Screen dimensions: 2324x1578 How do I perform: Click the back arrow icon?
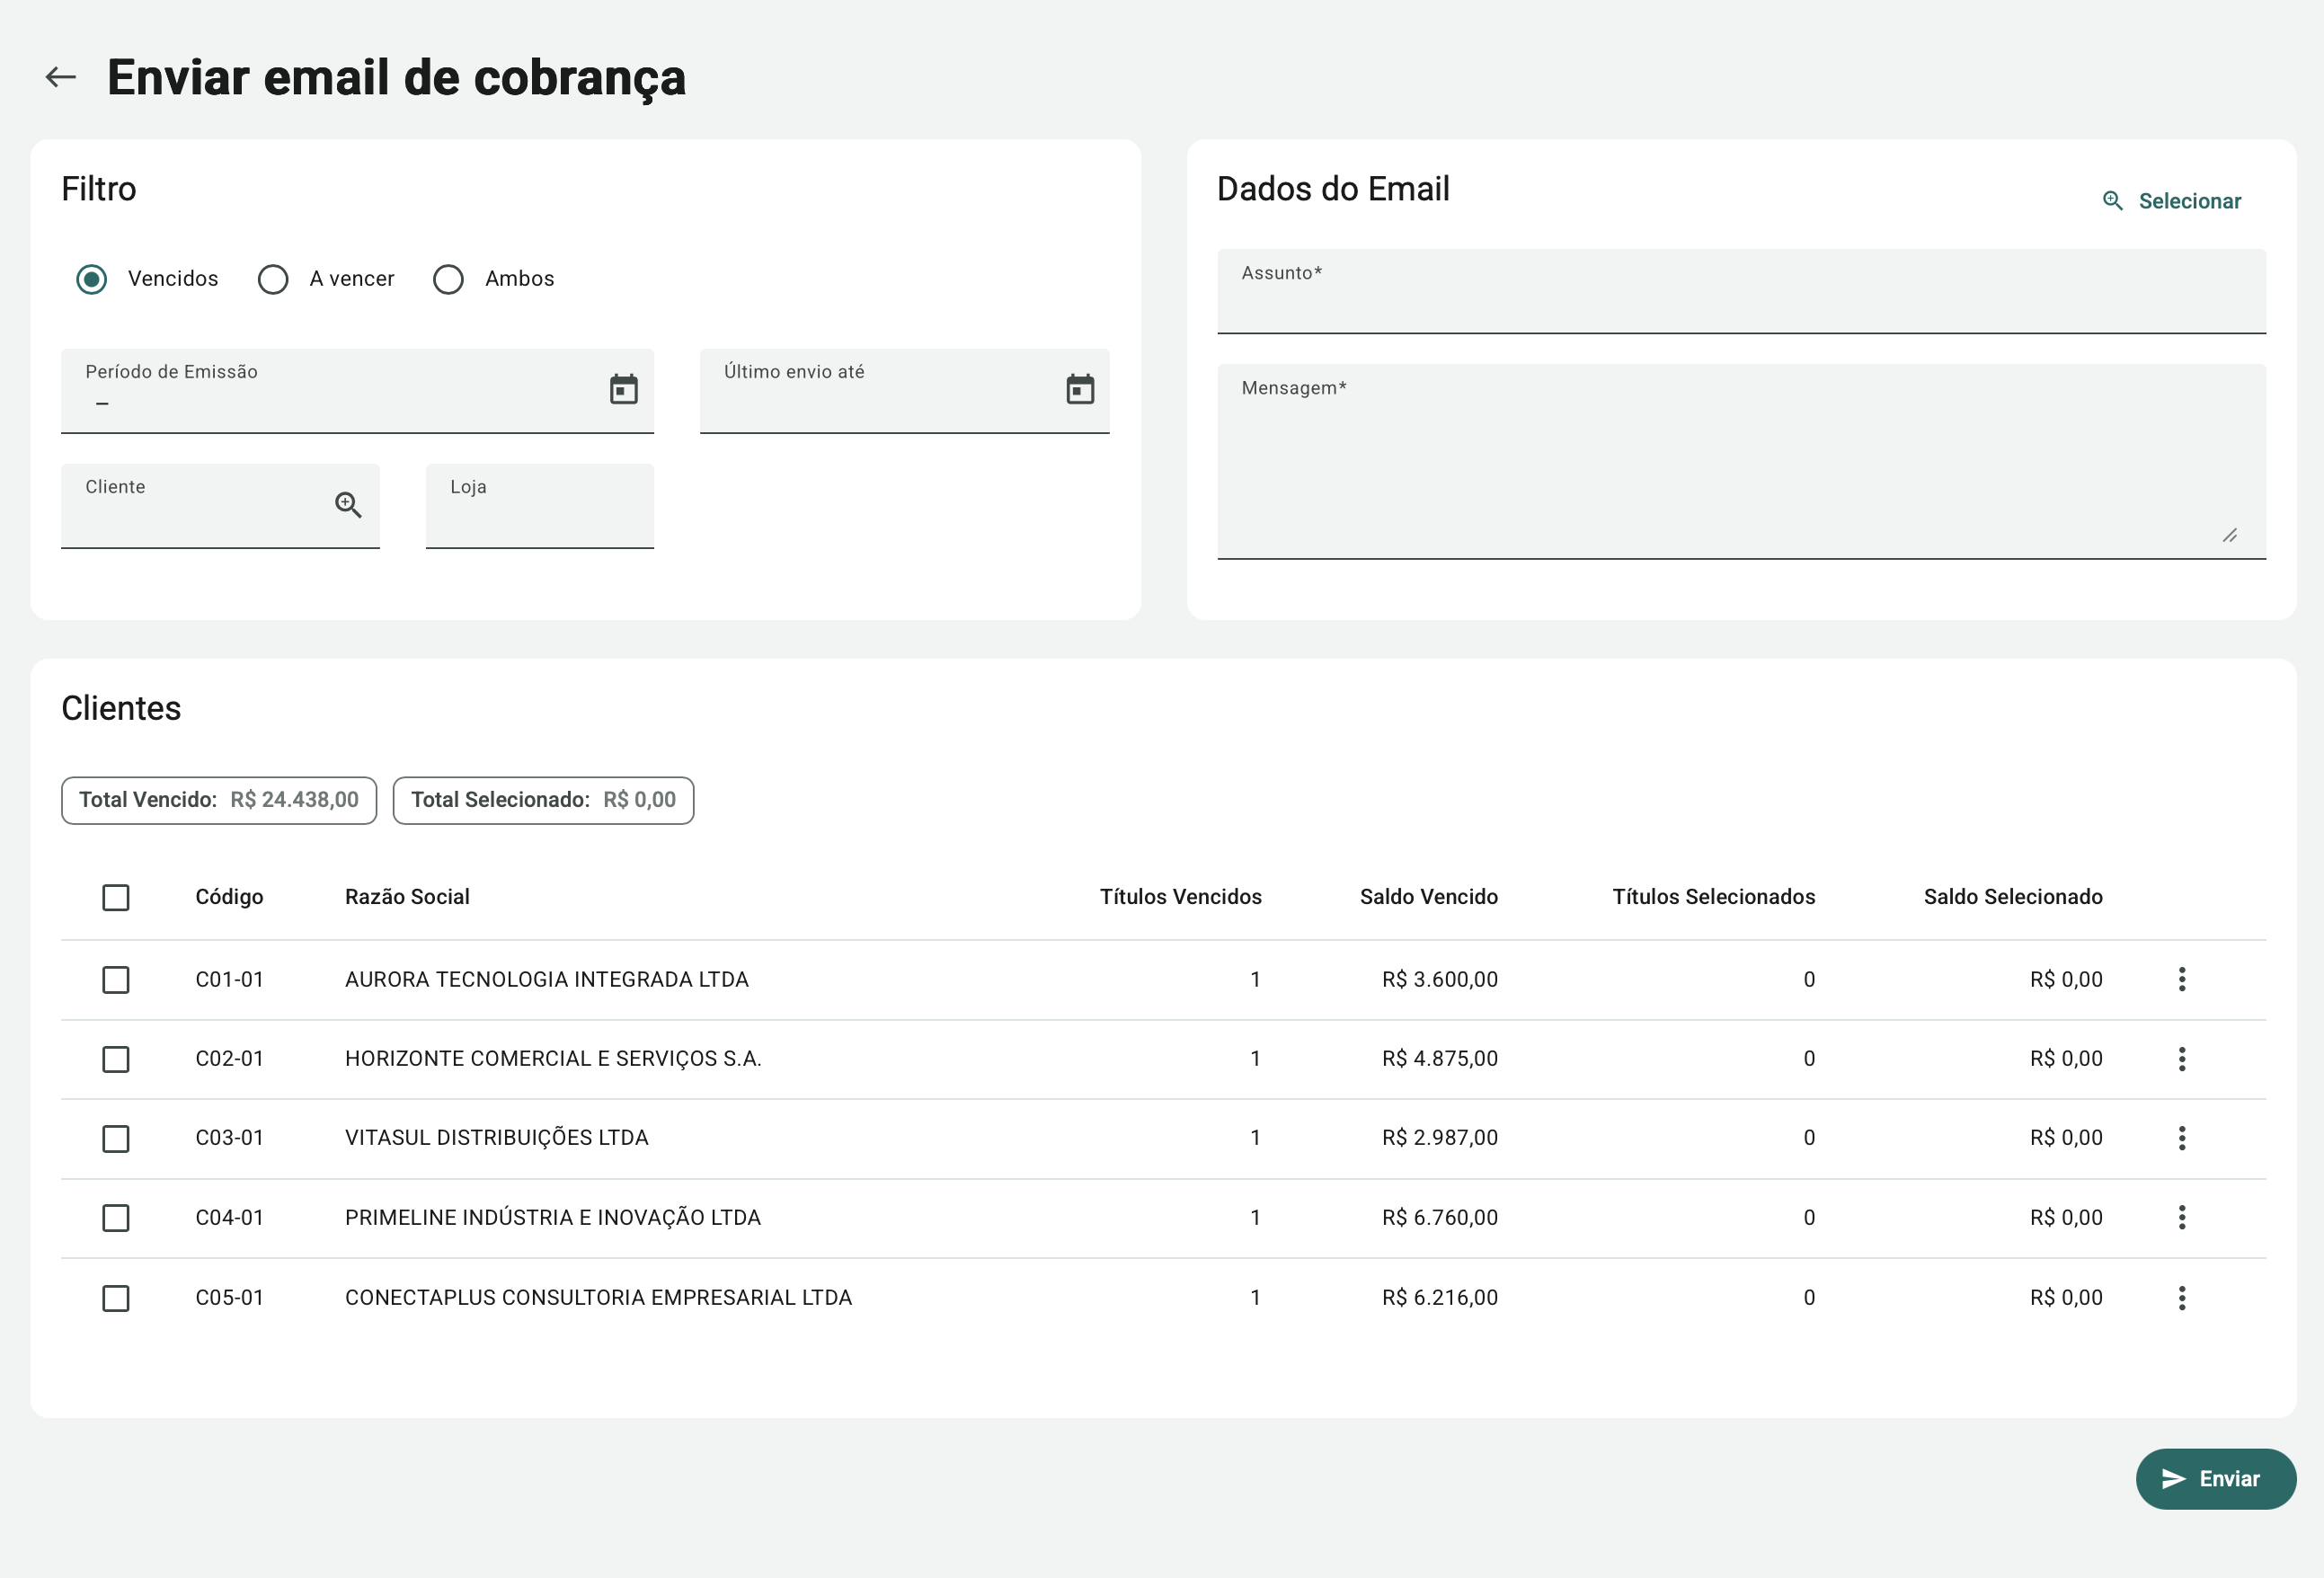61,77
